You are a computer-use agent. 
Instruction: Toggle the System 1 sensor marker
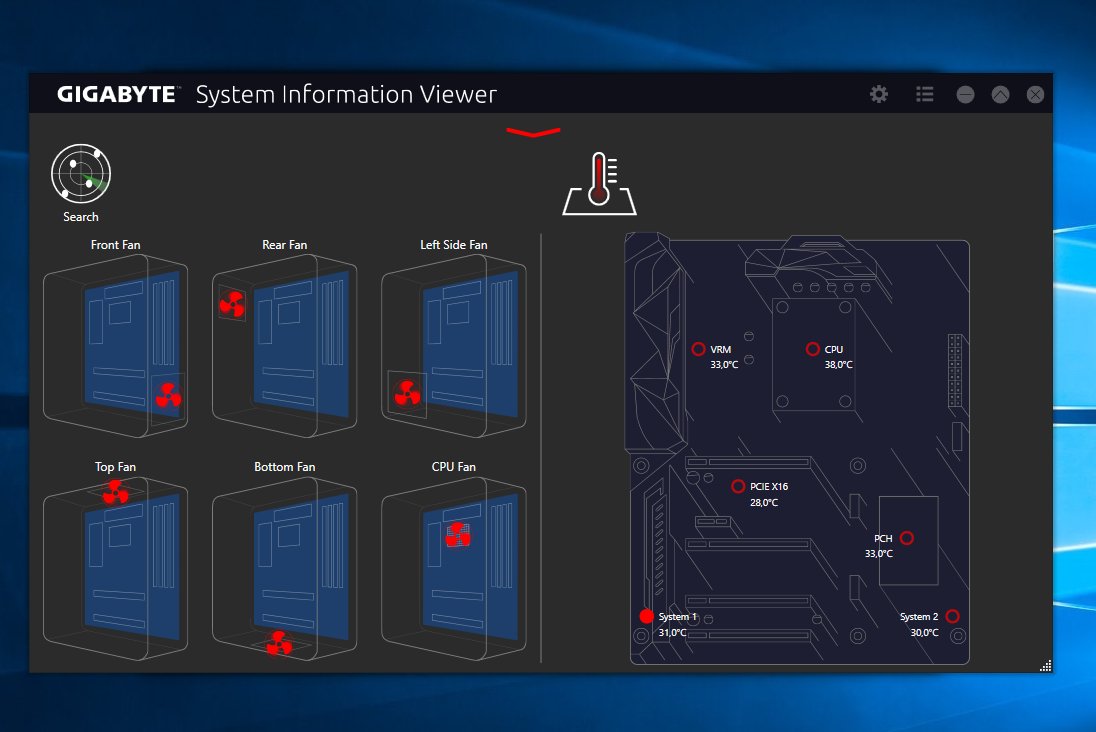coord(646,616)
